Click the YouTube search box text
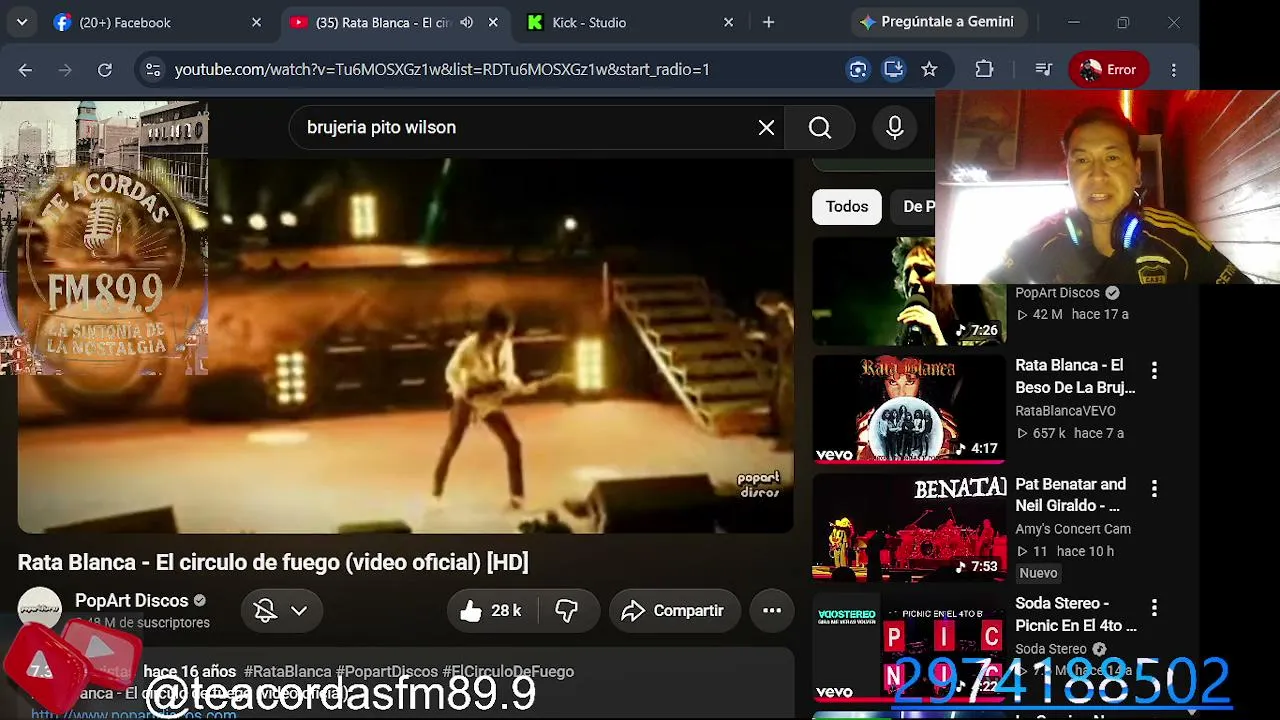 pos(381,127)
